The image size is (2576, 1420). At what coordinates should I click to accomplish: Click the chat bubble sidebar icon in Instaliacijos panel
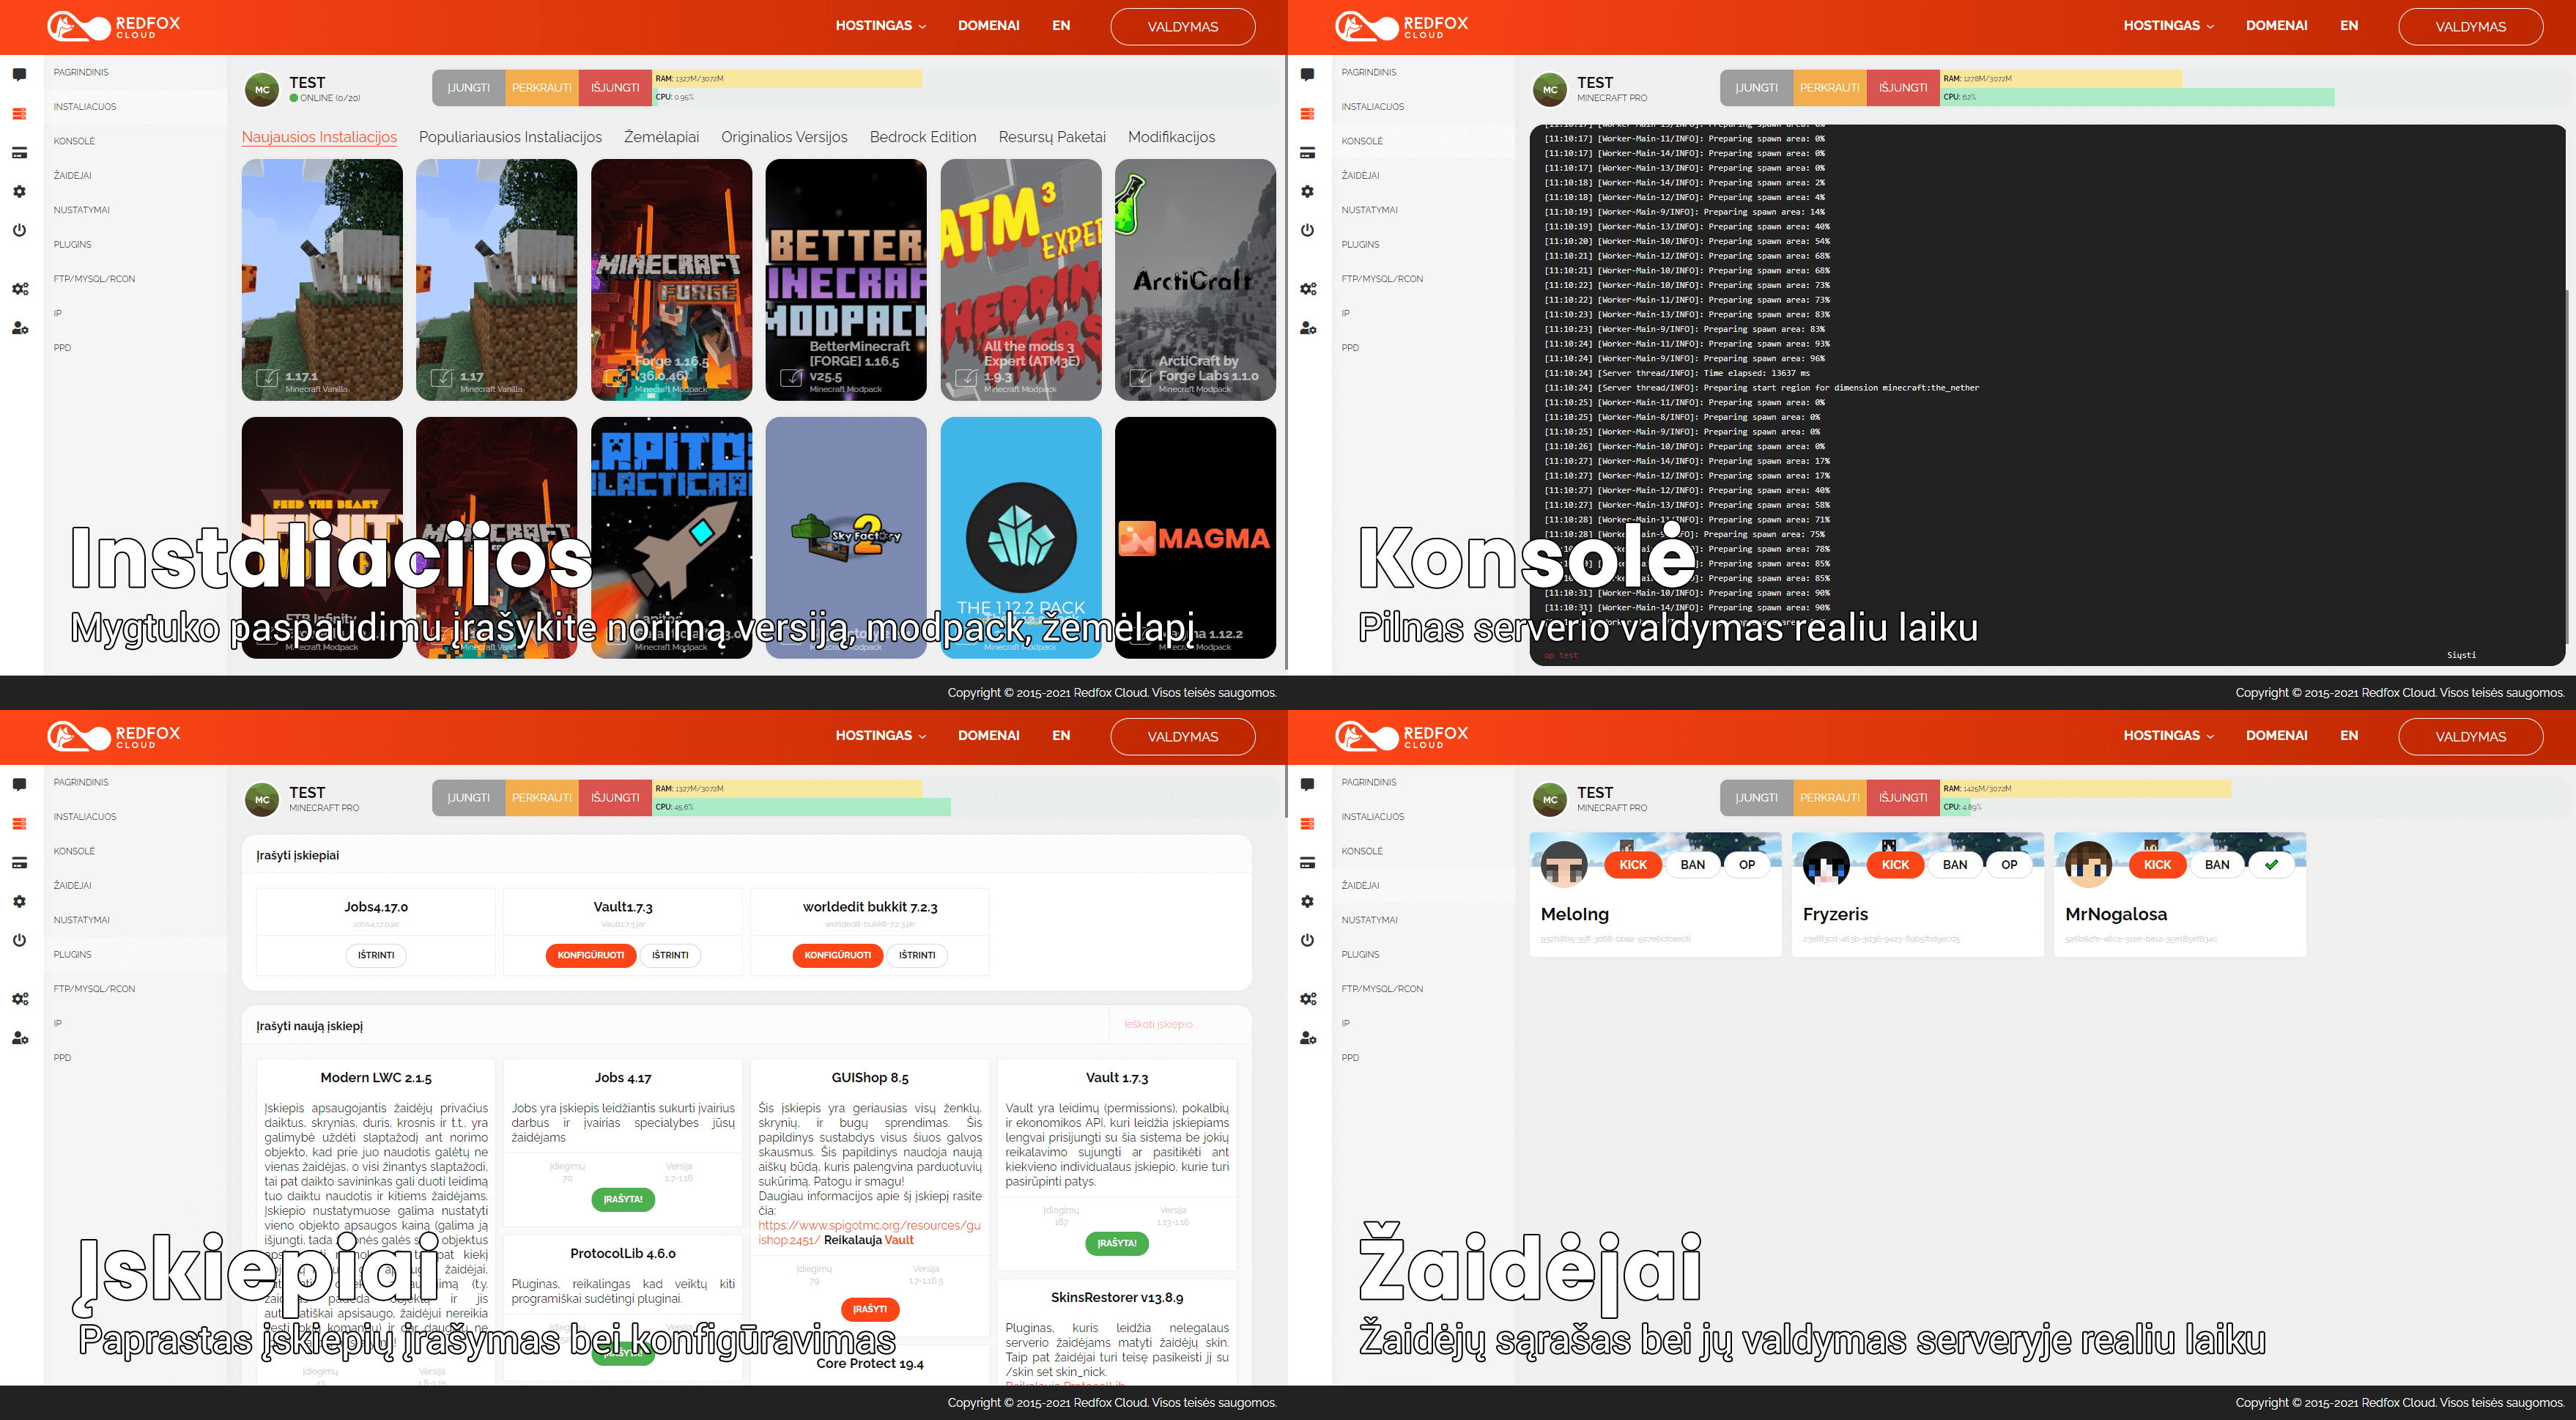(20, 74)
